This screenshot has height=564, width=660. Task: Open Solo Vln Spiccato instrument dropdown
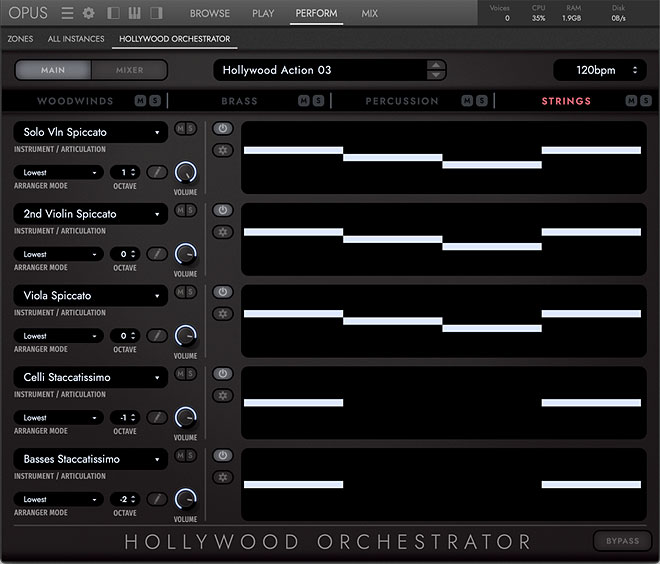[x=90, y=132]
